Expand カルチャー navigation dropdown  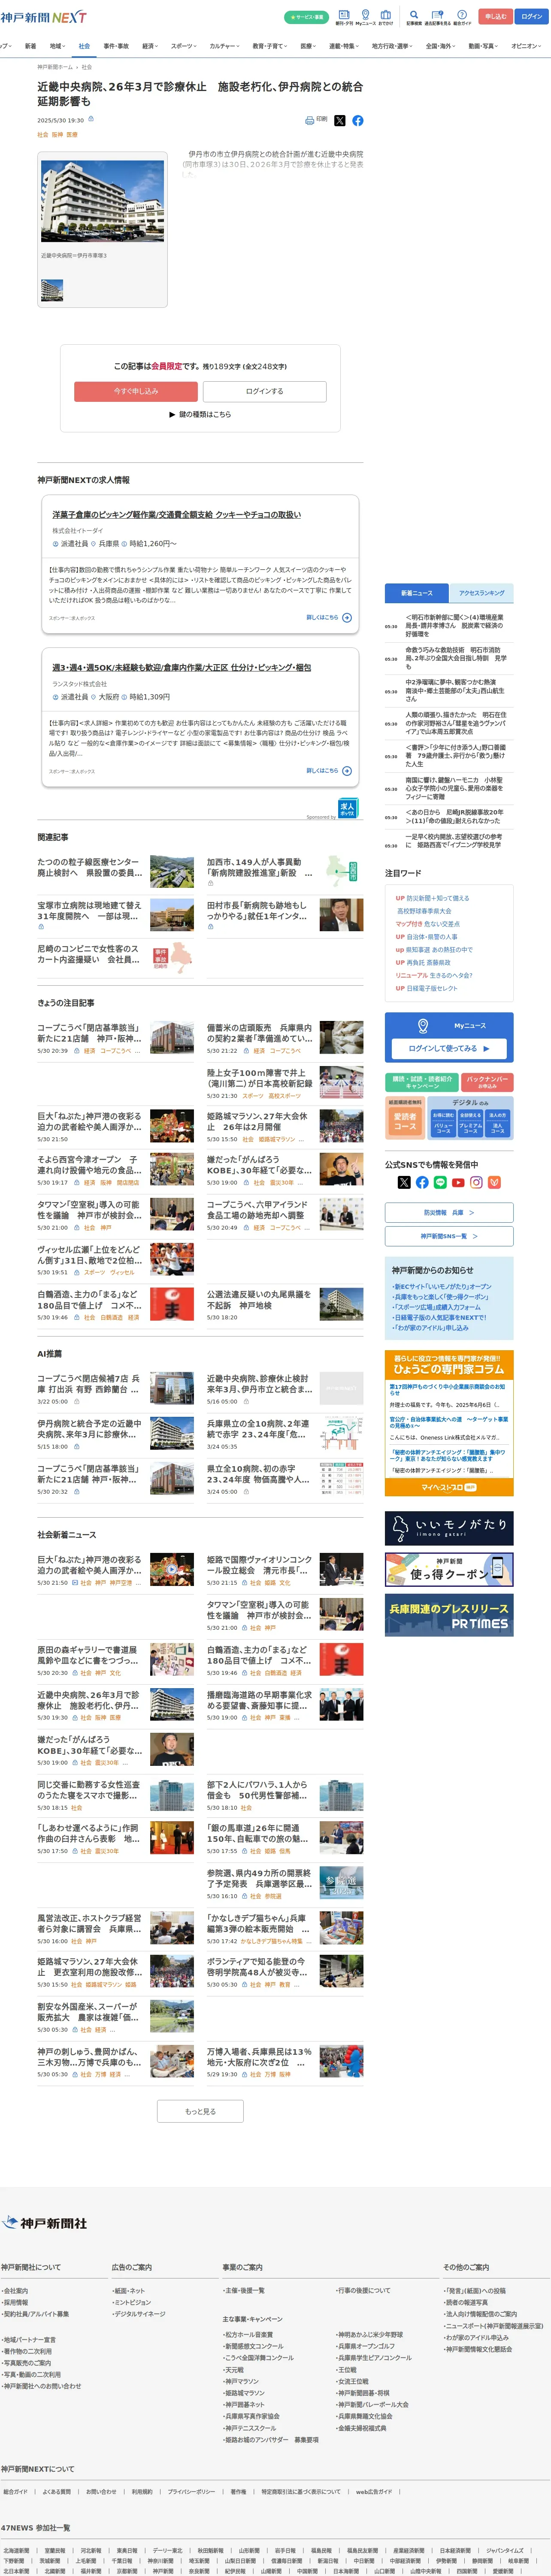pos(225,46)
